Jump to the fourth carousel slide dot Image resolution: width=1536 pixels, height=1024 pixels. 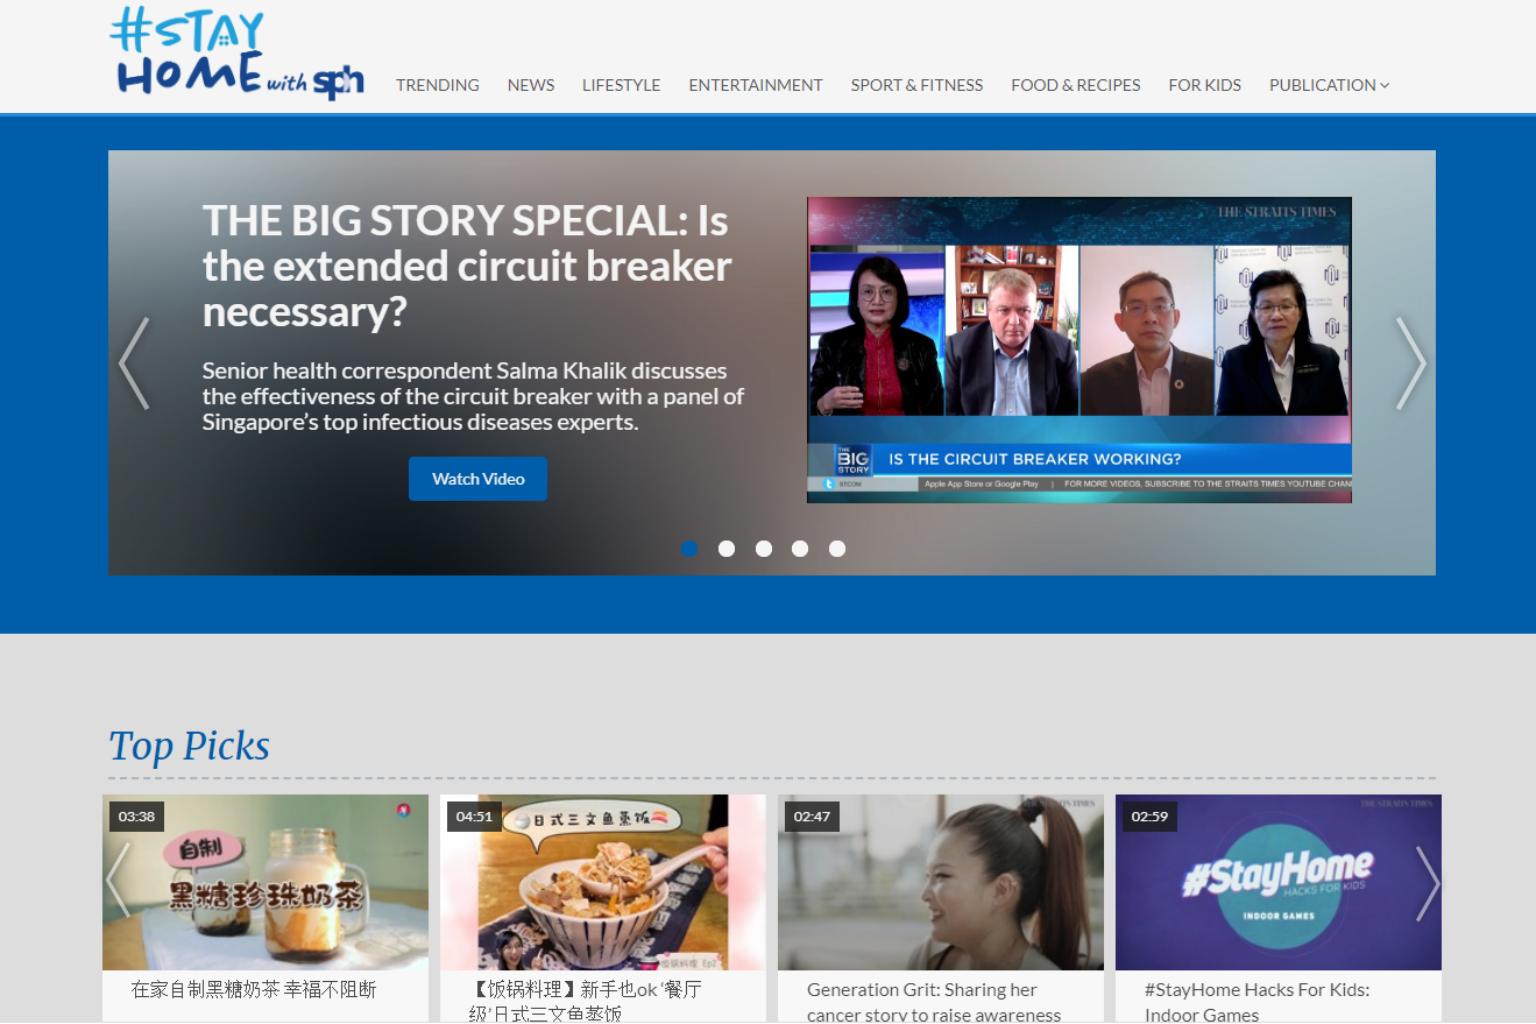(800, 548)
